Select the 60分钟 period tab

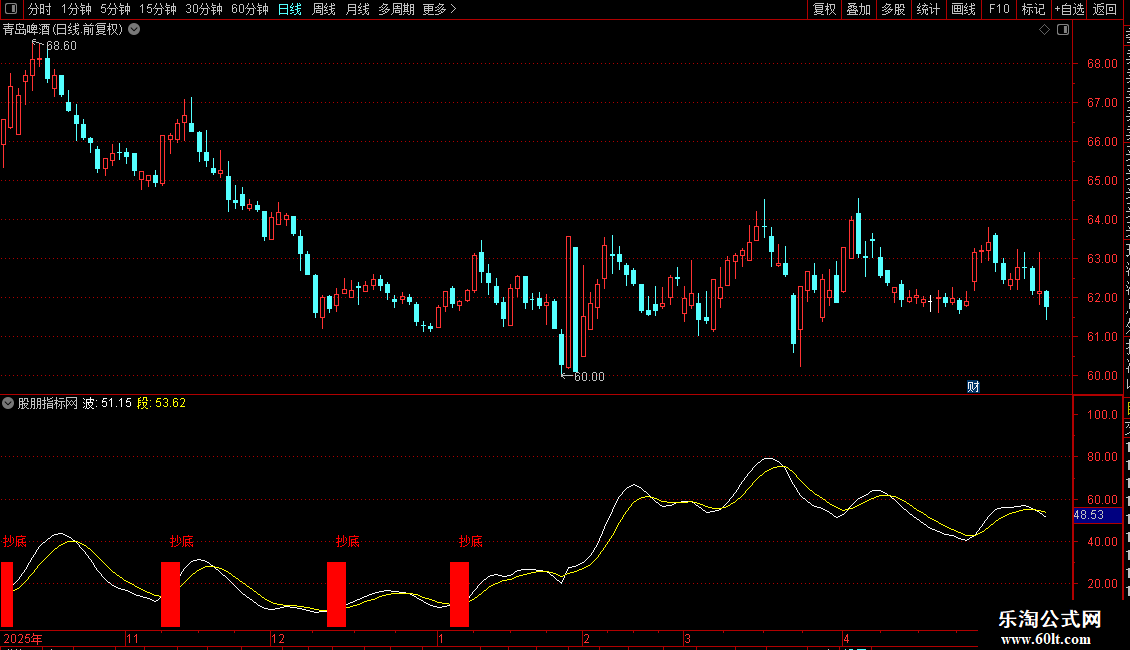click(249, 9)
